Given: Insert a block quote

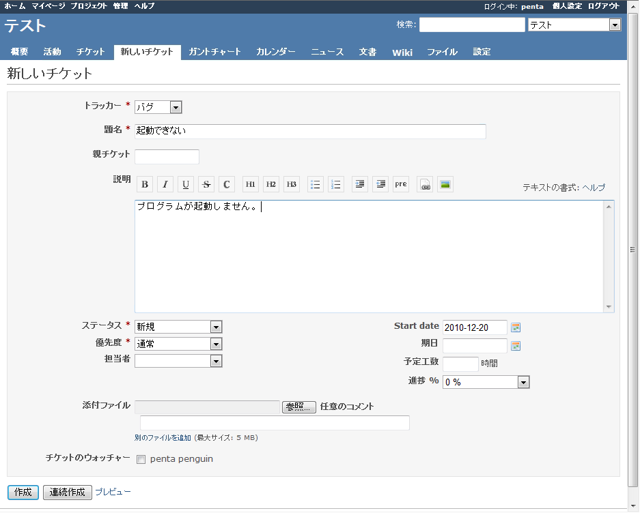Looking at the screenshot, I should (x=360, y=184).
